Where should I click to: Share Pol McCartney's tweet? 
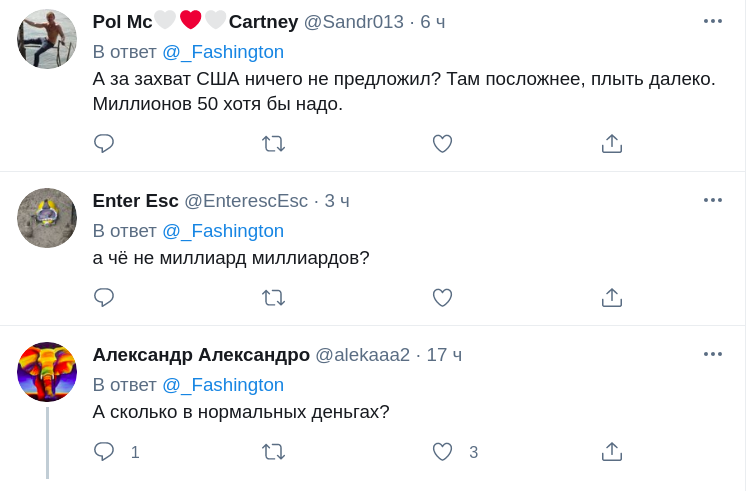(x=612, y=144)
